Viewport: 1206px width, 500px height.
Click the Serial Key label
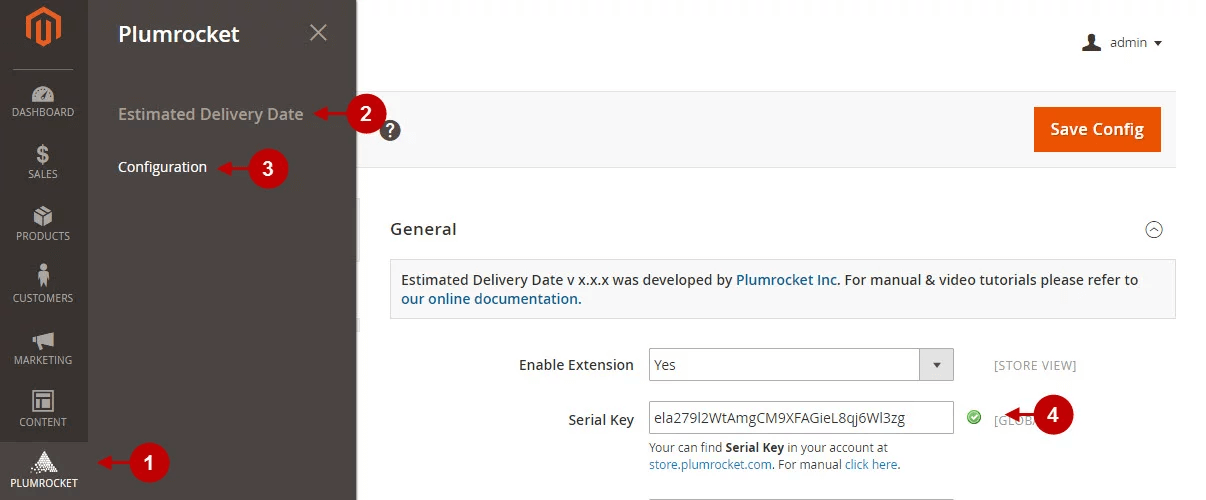click(x=601, y=420)
